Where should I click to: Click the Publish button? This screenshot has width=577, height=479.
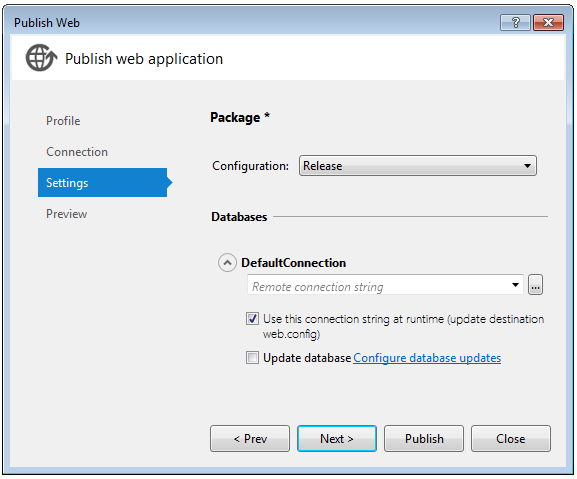coord(424,439)
